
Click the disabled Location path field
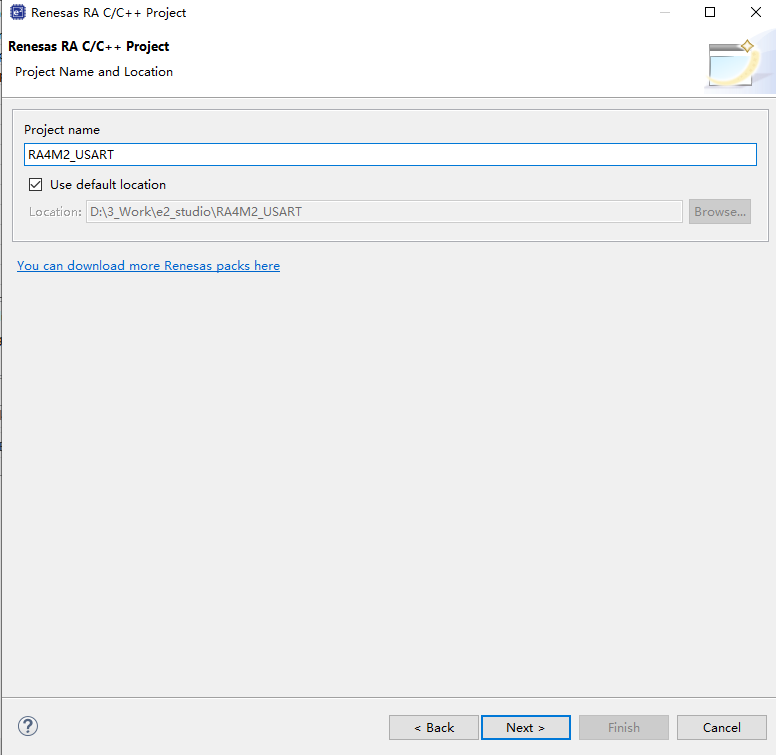[384, 212]
